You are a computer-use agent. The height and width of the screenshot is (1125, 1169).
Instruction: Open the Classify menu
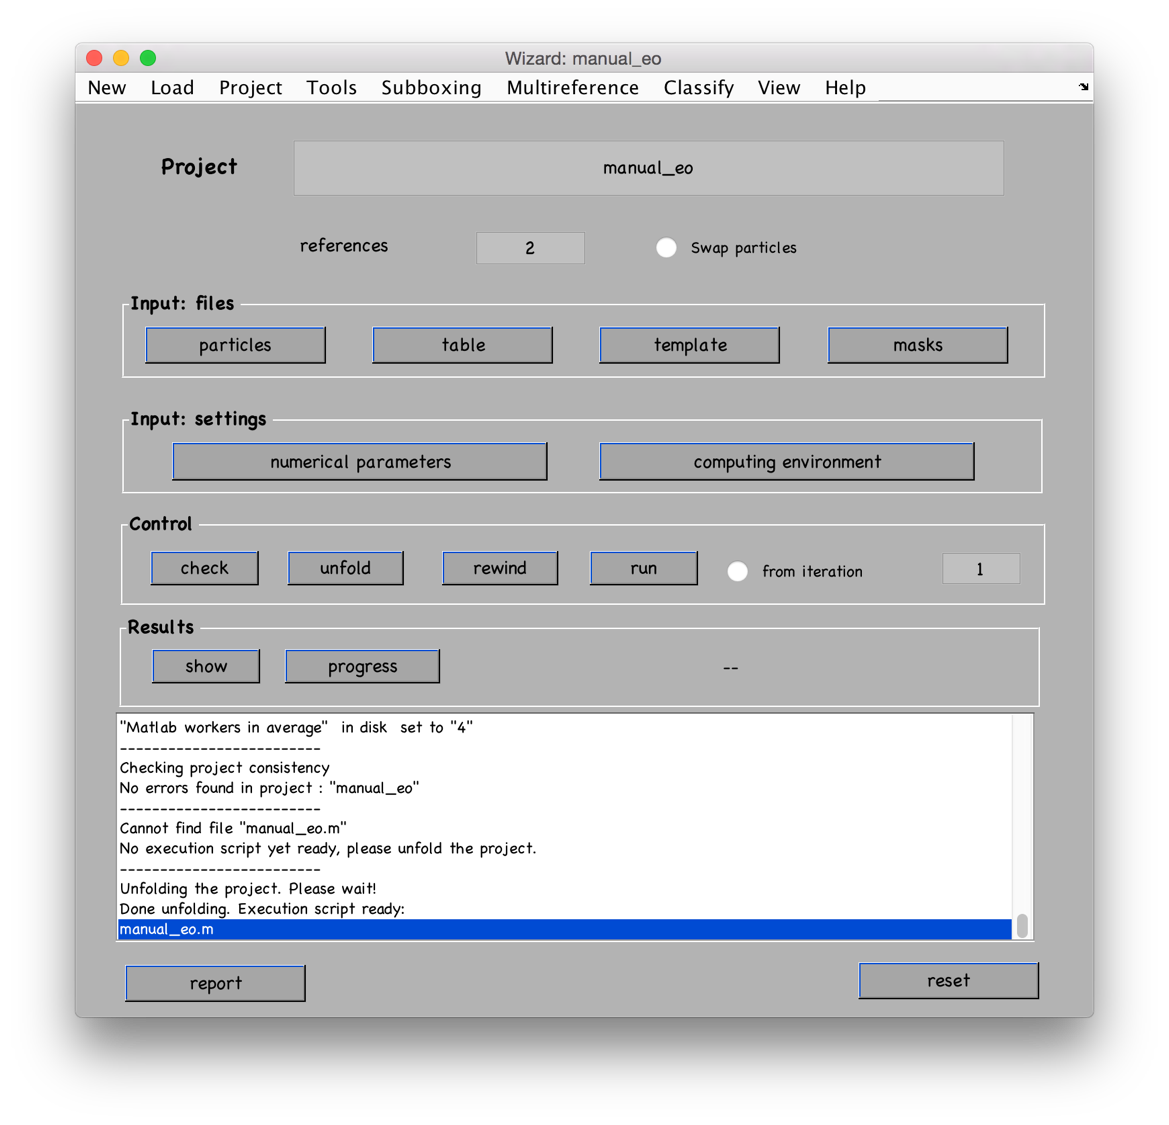click(x=699, y=88)
